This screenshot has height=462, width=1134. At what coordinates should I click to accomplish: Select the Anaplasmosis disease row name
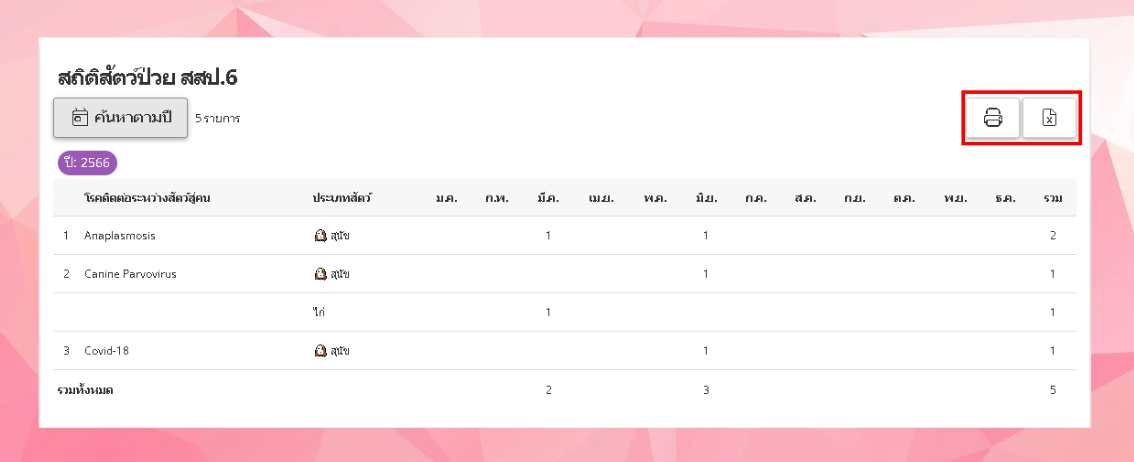pyautogui.click(x=120, y=236)
